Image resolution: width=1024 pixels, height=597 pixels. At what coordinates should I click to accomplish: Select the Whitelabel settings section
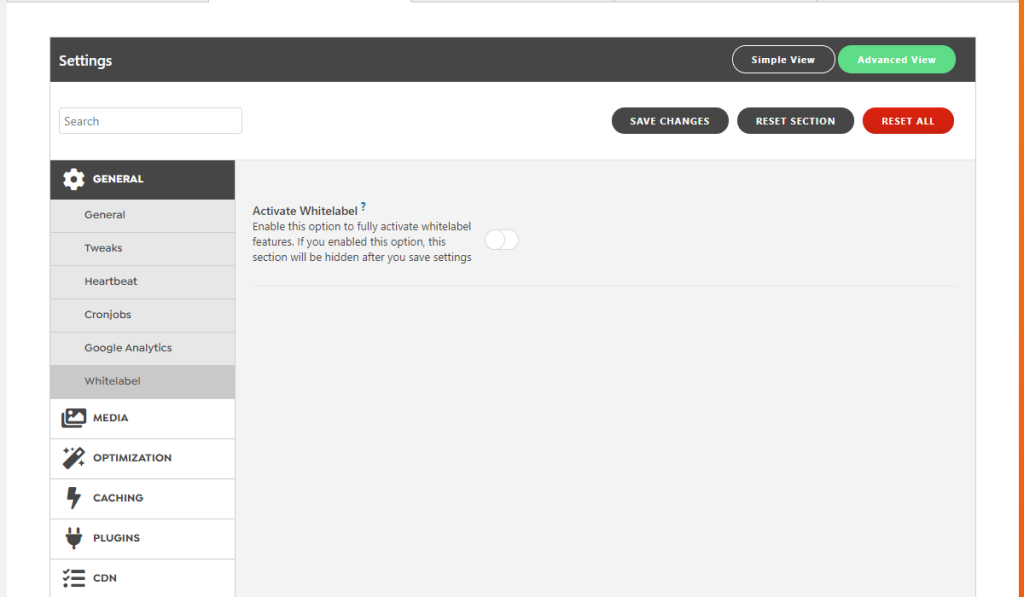click(x=142, y=382)
